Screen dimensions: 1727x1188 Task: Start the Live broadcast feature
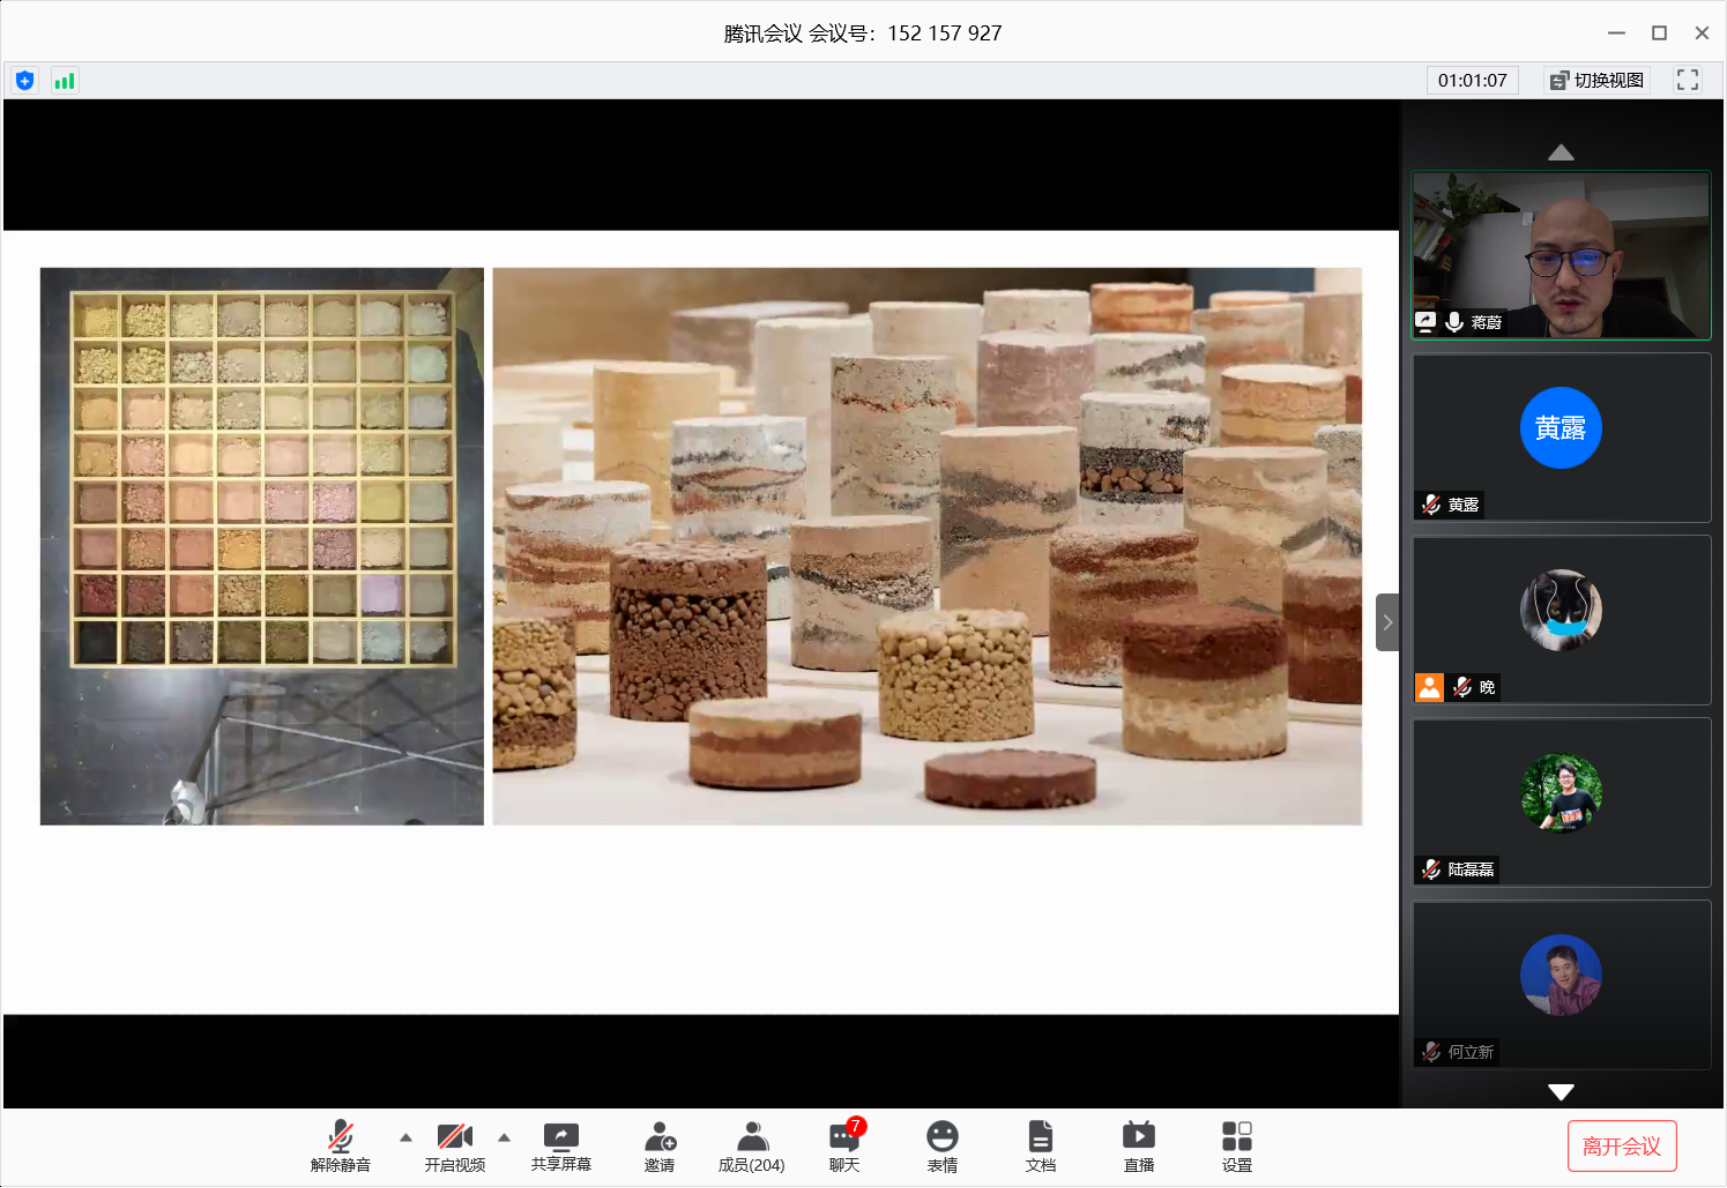[1138, 1146]
